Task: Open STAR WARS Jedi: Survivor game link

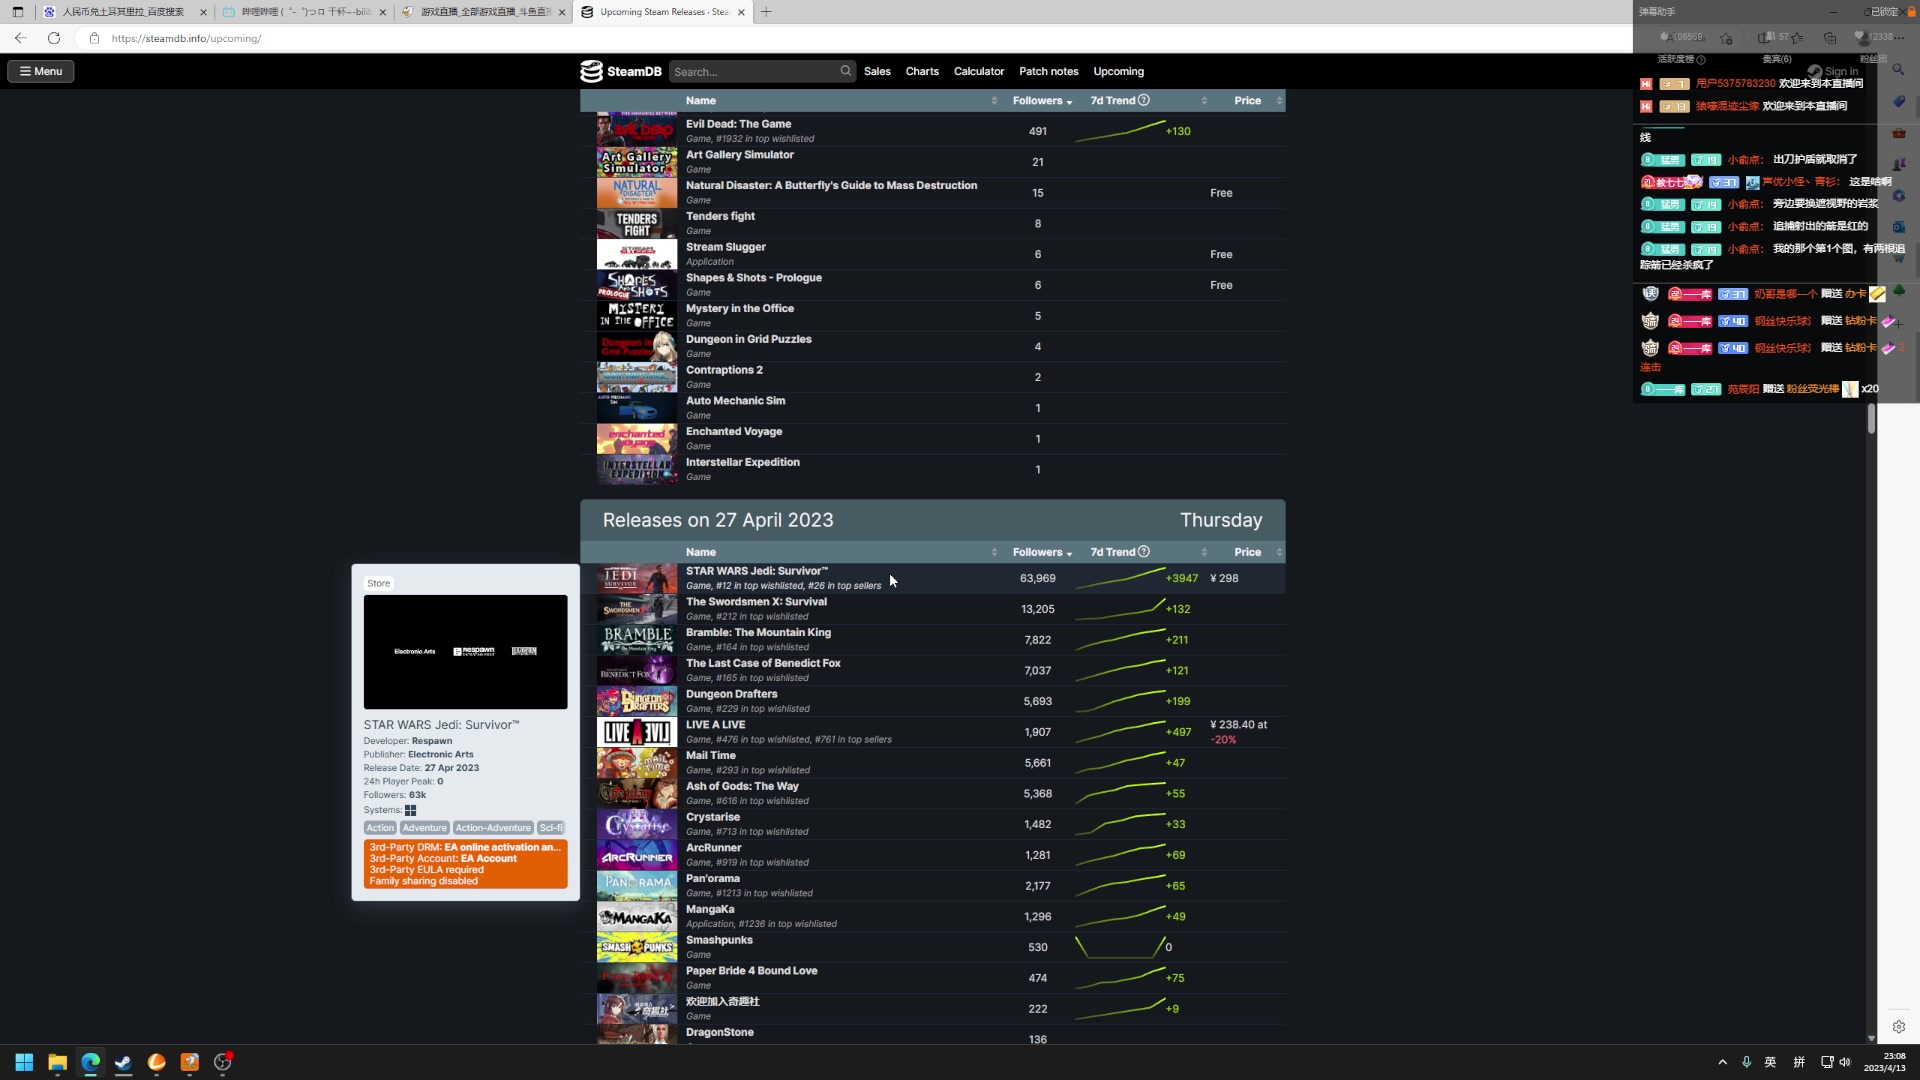Action: [756, 571]
